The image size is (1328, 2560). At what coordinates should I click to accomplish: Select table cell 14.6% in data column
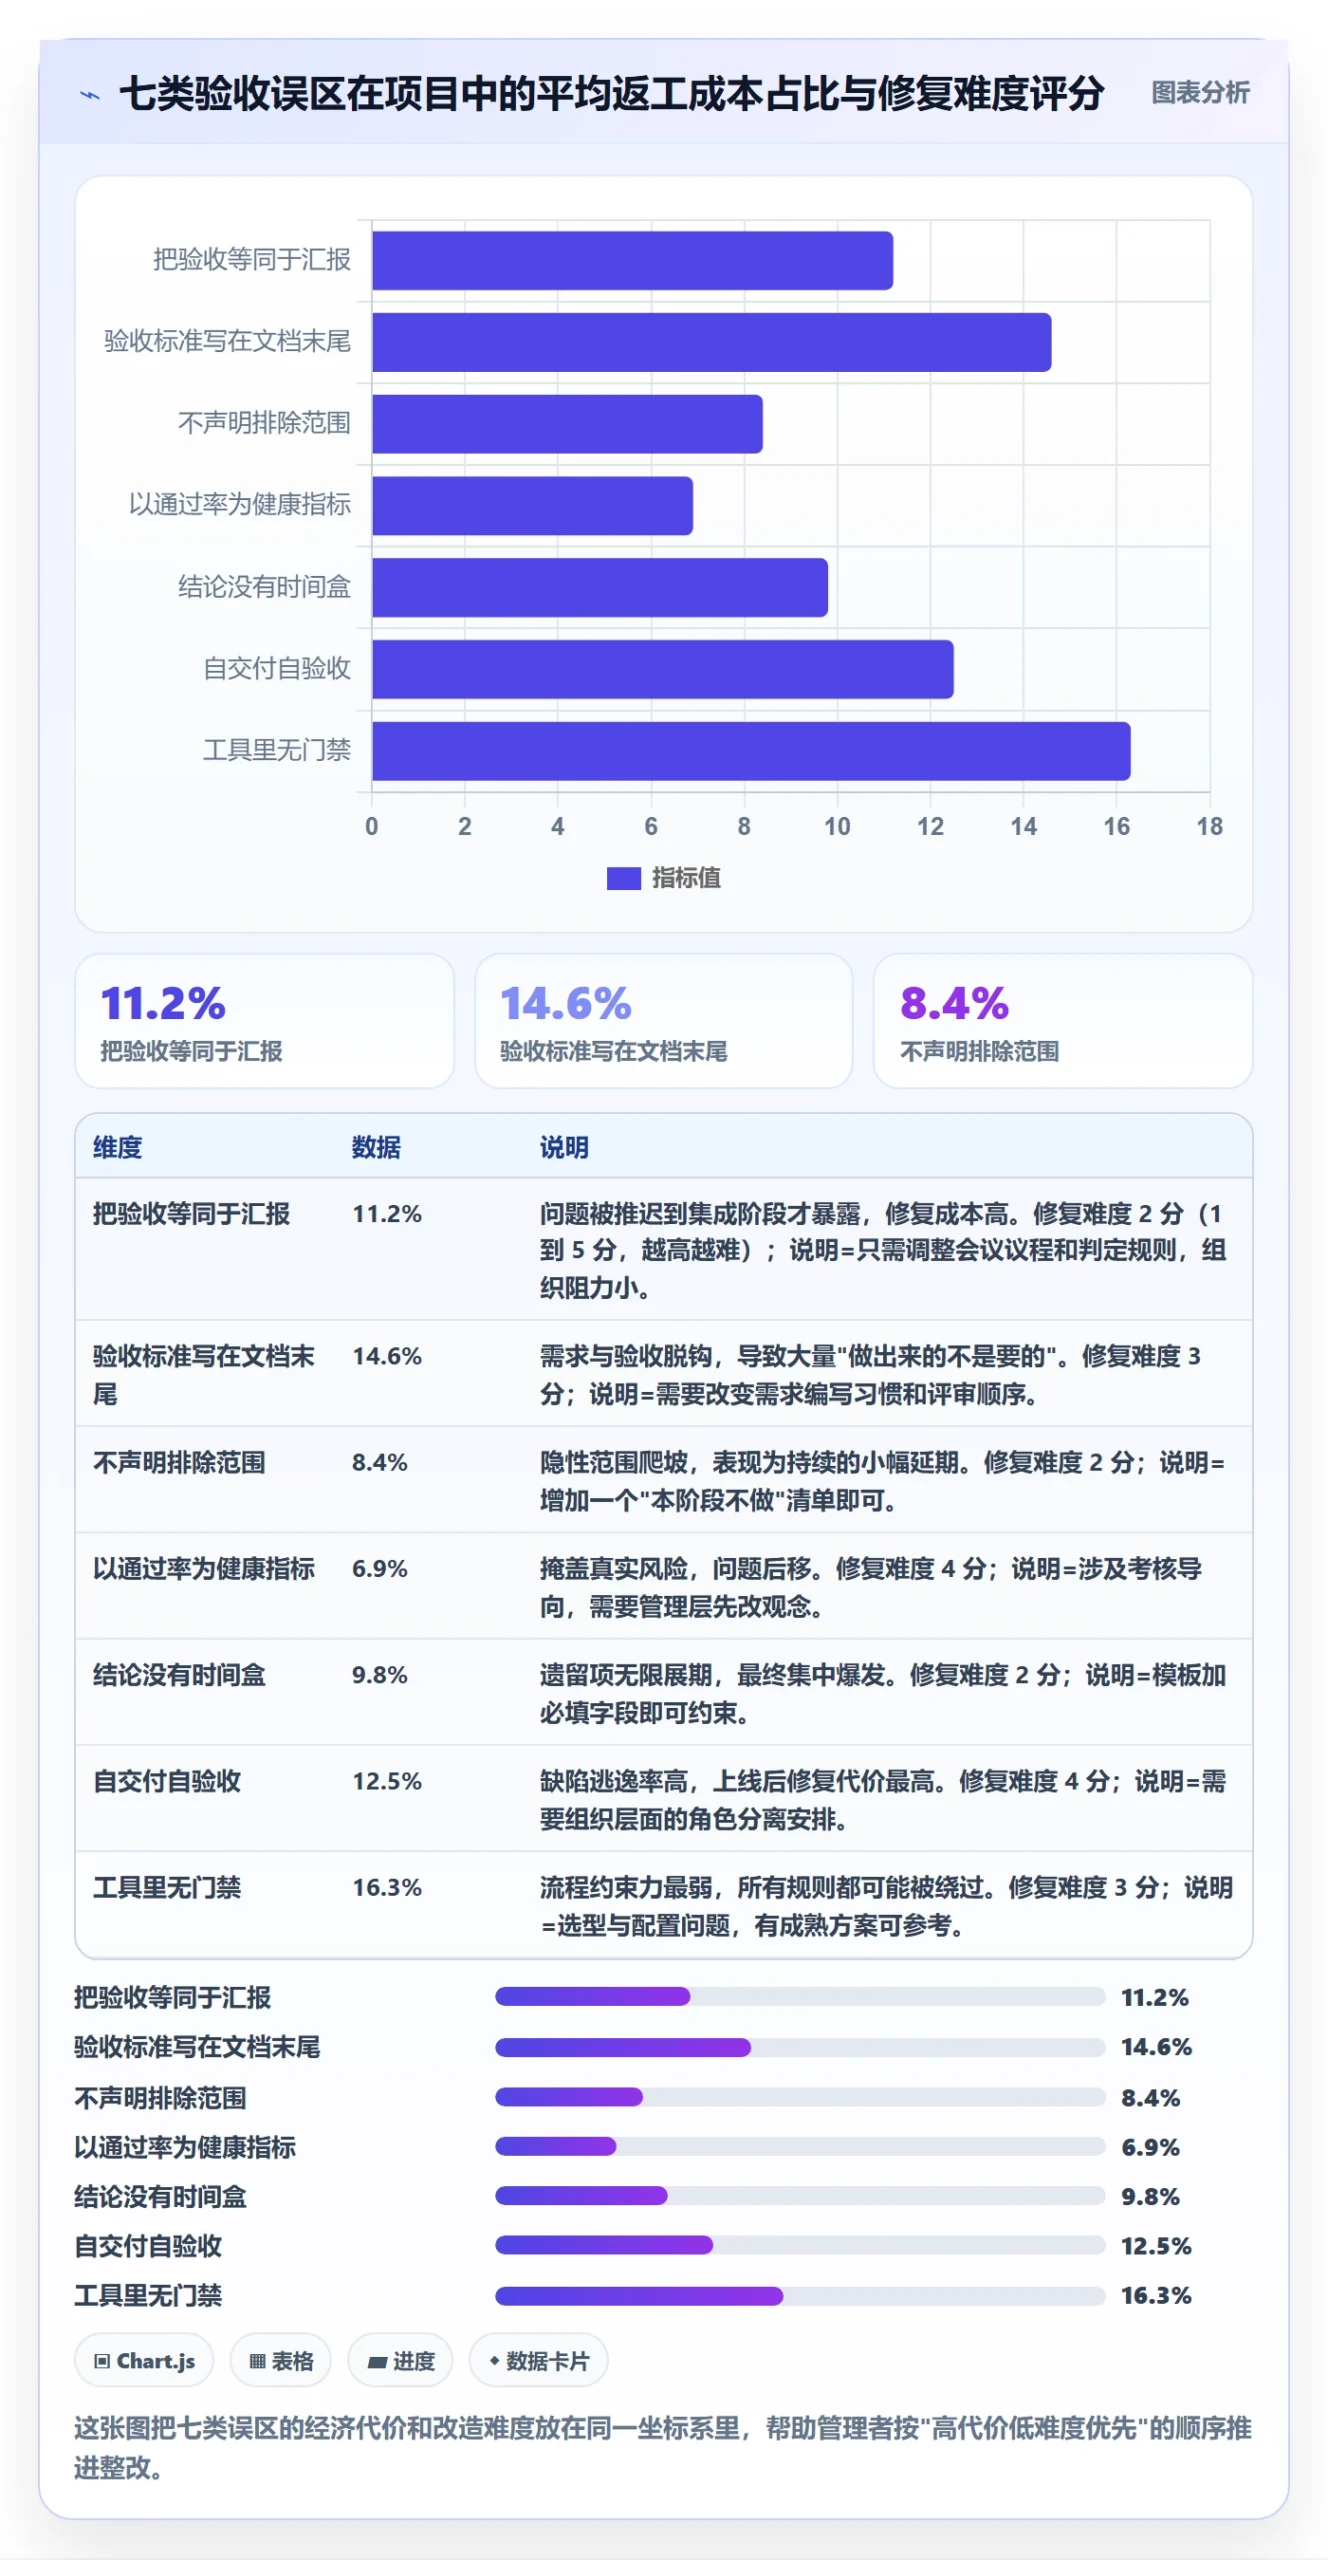point(387,1356)
